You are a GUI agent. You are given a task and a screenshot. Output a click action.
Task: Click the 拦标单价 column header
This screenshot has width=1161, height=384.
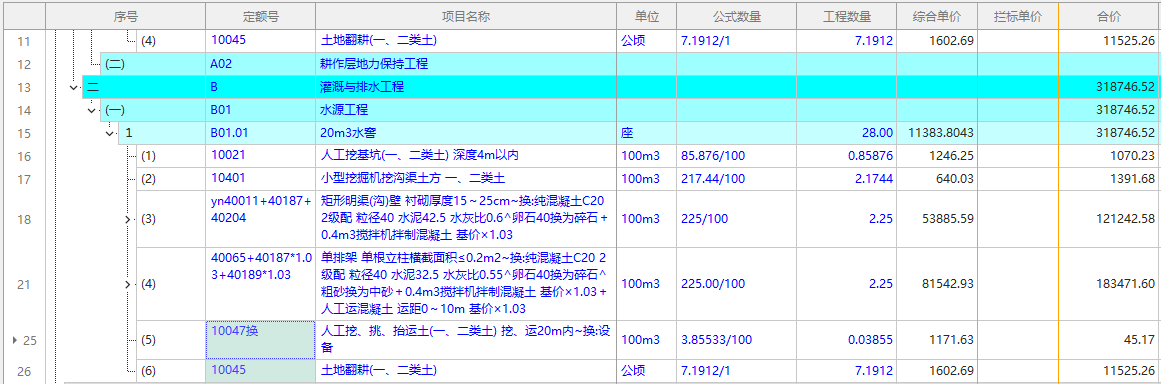[1017, 16]
